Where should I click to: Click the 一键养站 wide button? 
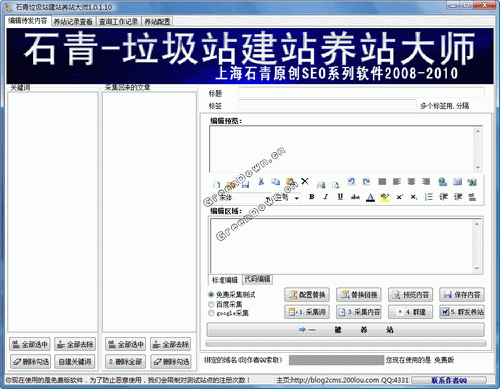pyautogui.click(x=345, y=330)
